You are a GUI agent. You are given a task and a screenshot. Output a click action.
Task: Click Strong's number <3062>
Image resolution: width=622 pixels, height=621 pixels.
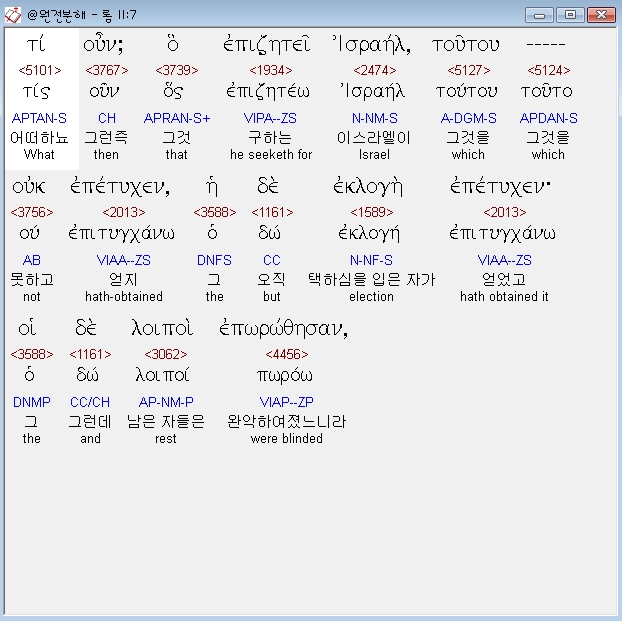click(x=166, y=354)
